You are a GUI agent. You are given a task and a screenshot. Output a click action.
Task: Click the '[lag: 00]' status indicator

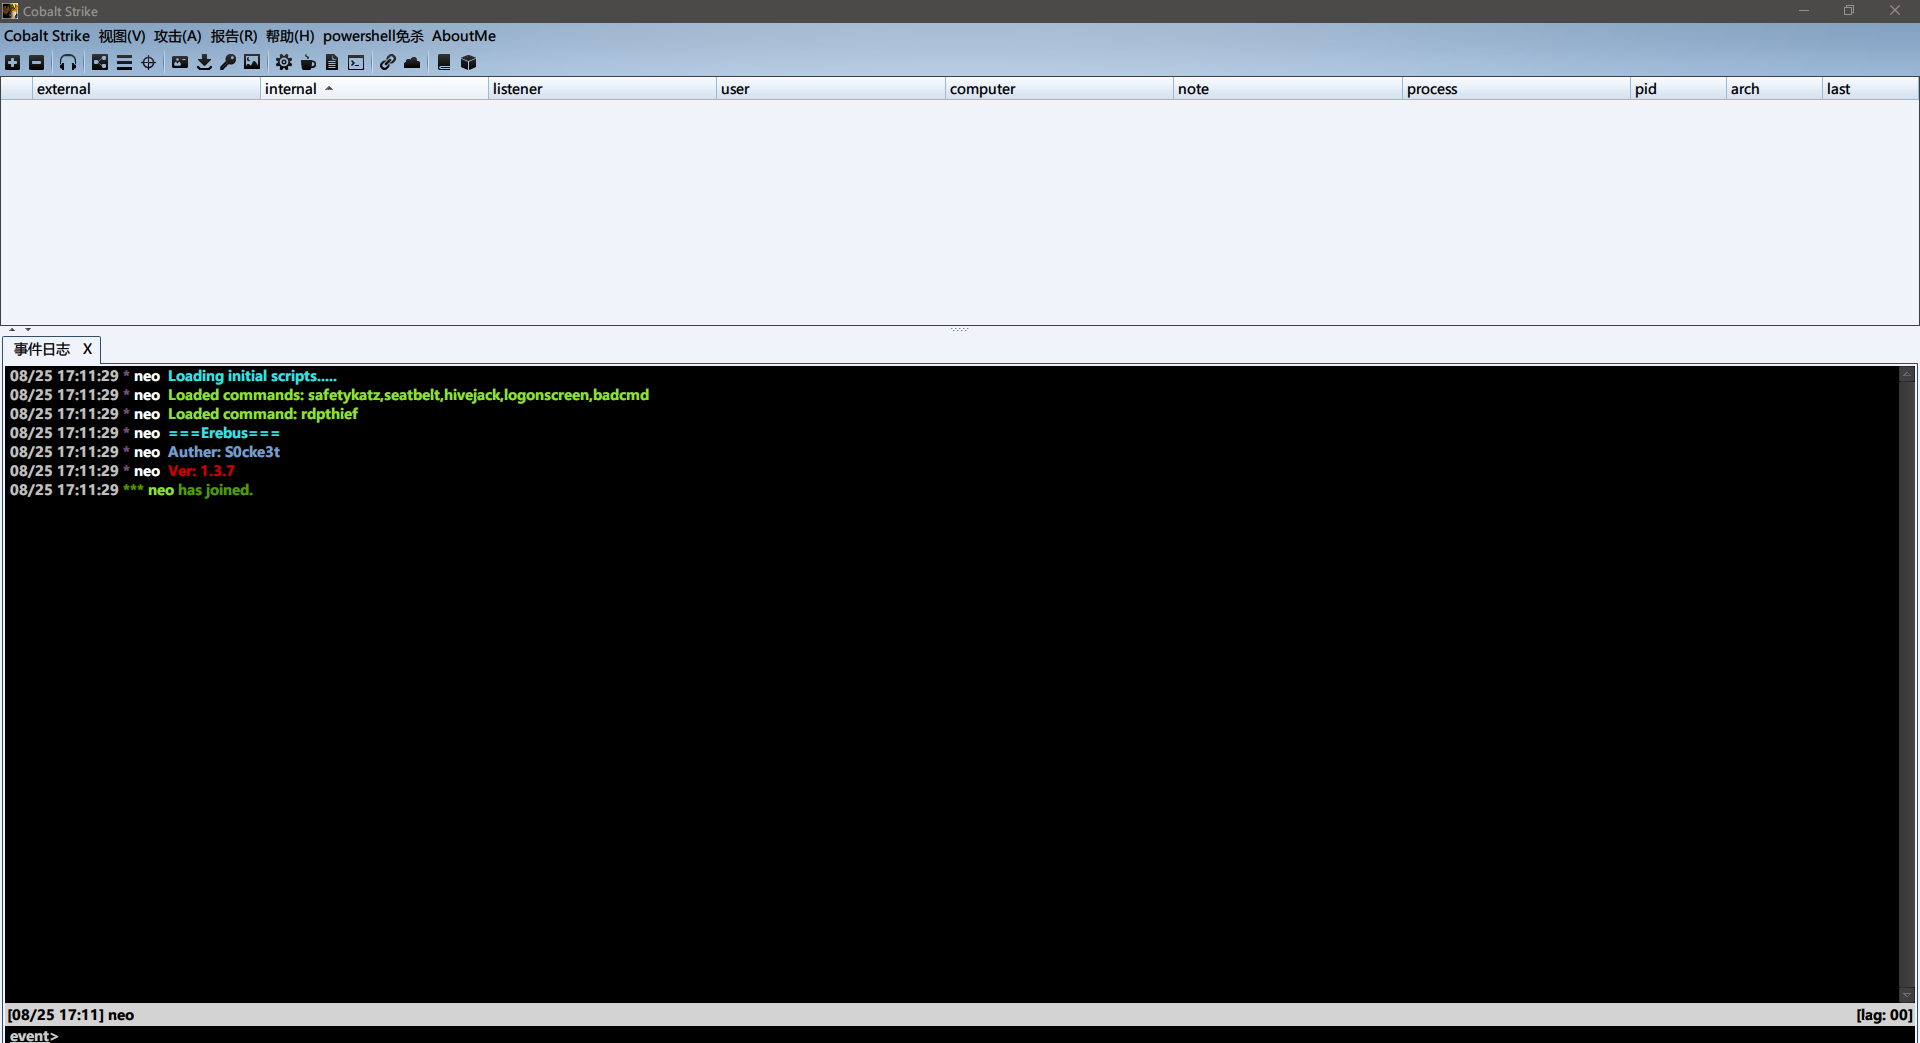tap(1884, 1015)
